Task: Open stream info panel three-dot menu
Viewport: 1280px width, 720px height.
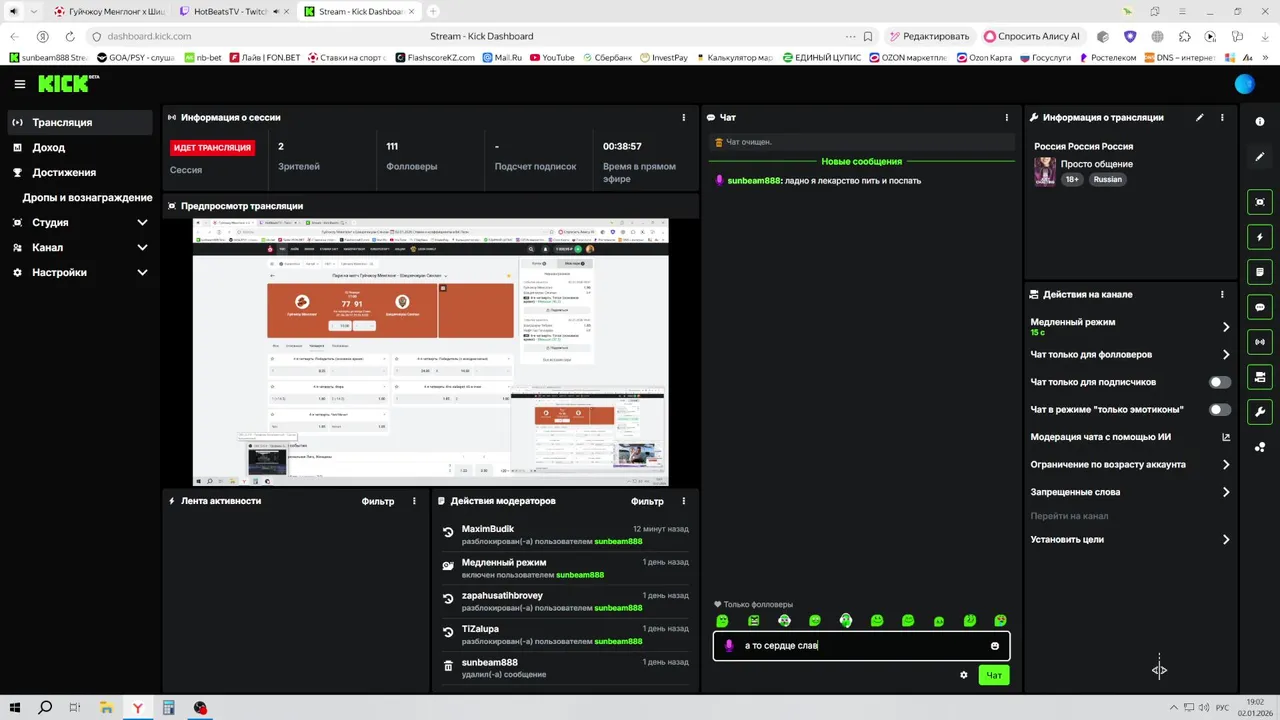Action: point(1222,117)
